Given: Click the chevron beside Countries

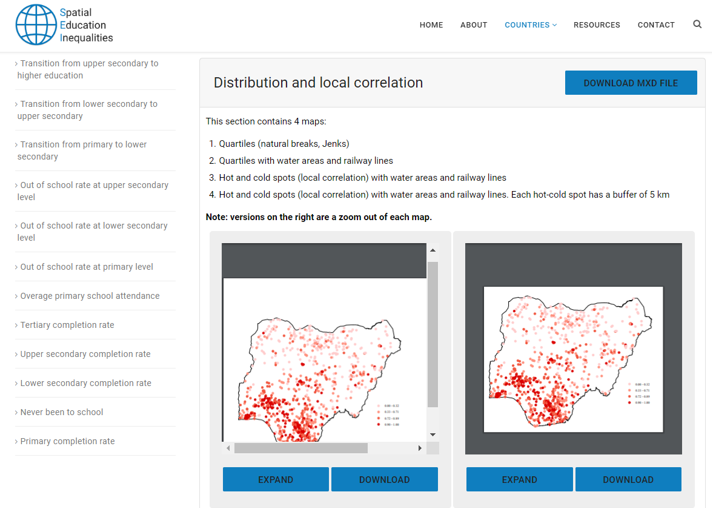Looking at the screenshot, I should (x=554, y=25).
